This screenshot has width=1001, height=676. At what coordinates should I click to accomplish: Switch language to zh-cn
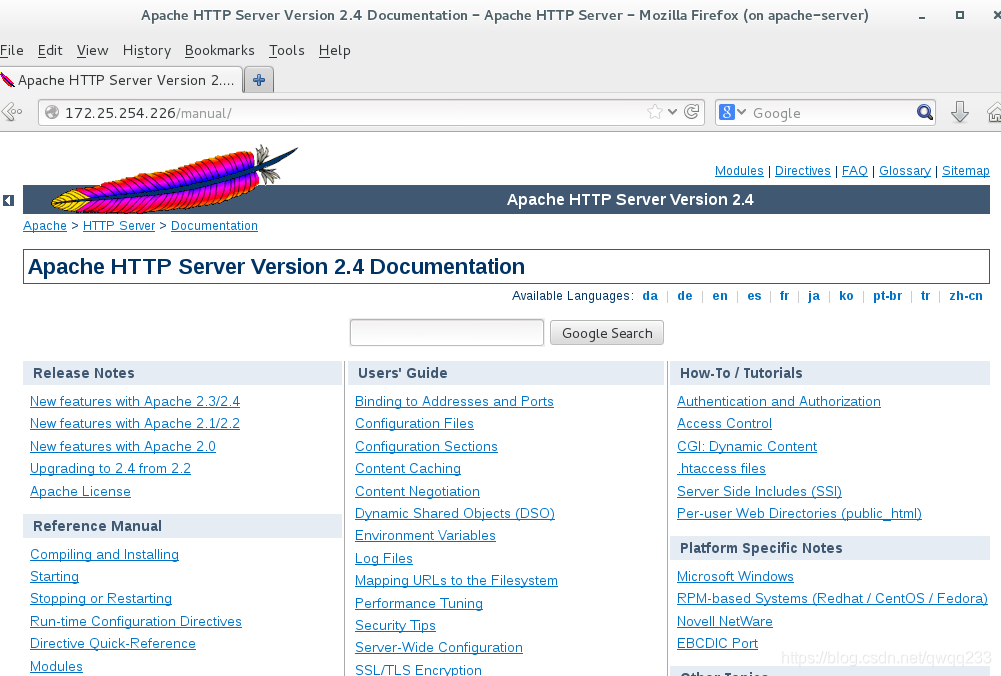(965, 296)
